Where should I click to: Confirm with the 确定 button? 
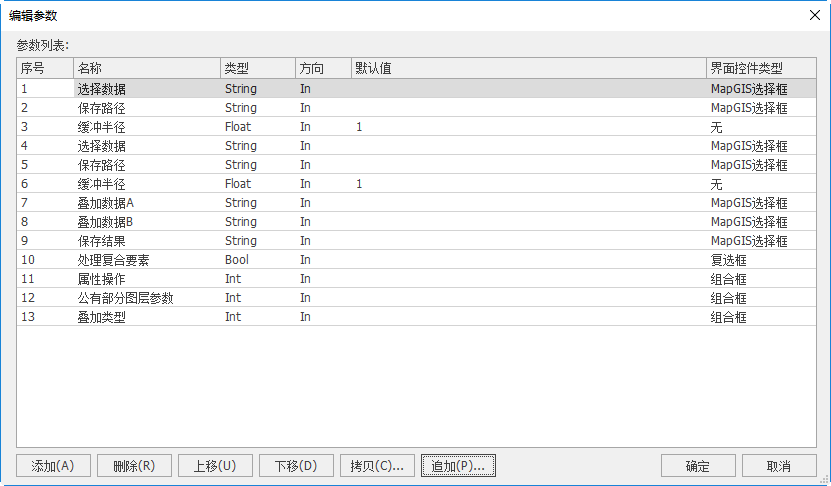698,466
